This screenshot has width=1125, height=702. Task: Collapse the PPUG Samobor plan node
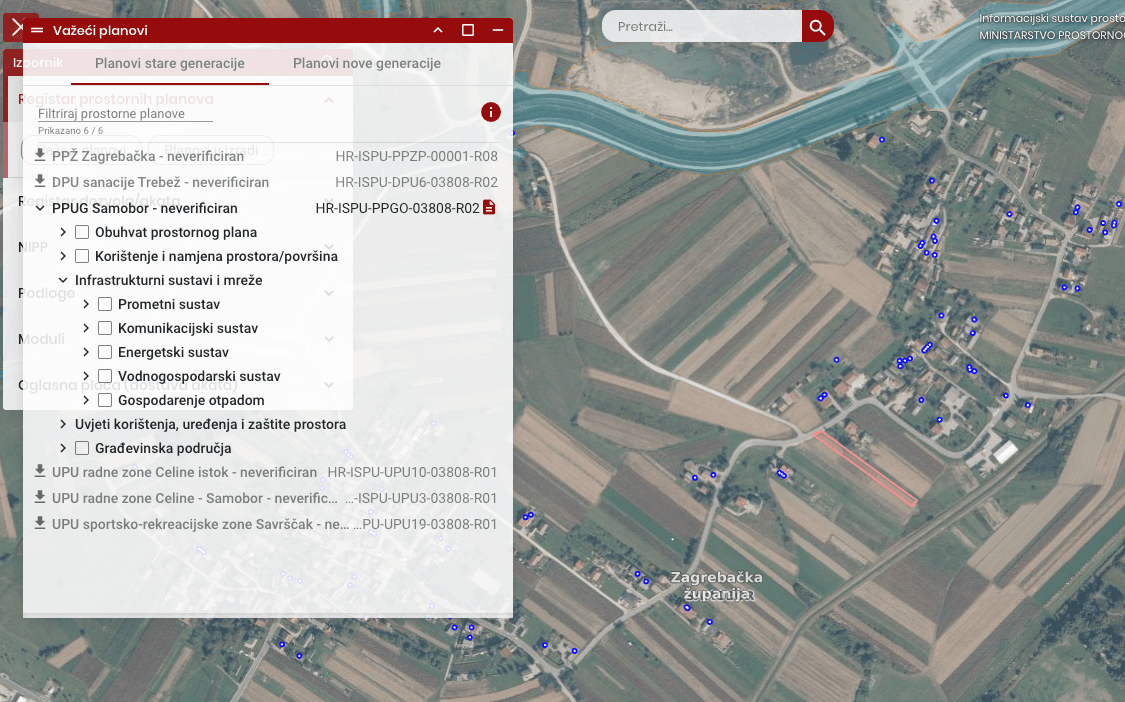[40, 208]
